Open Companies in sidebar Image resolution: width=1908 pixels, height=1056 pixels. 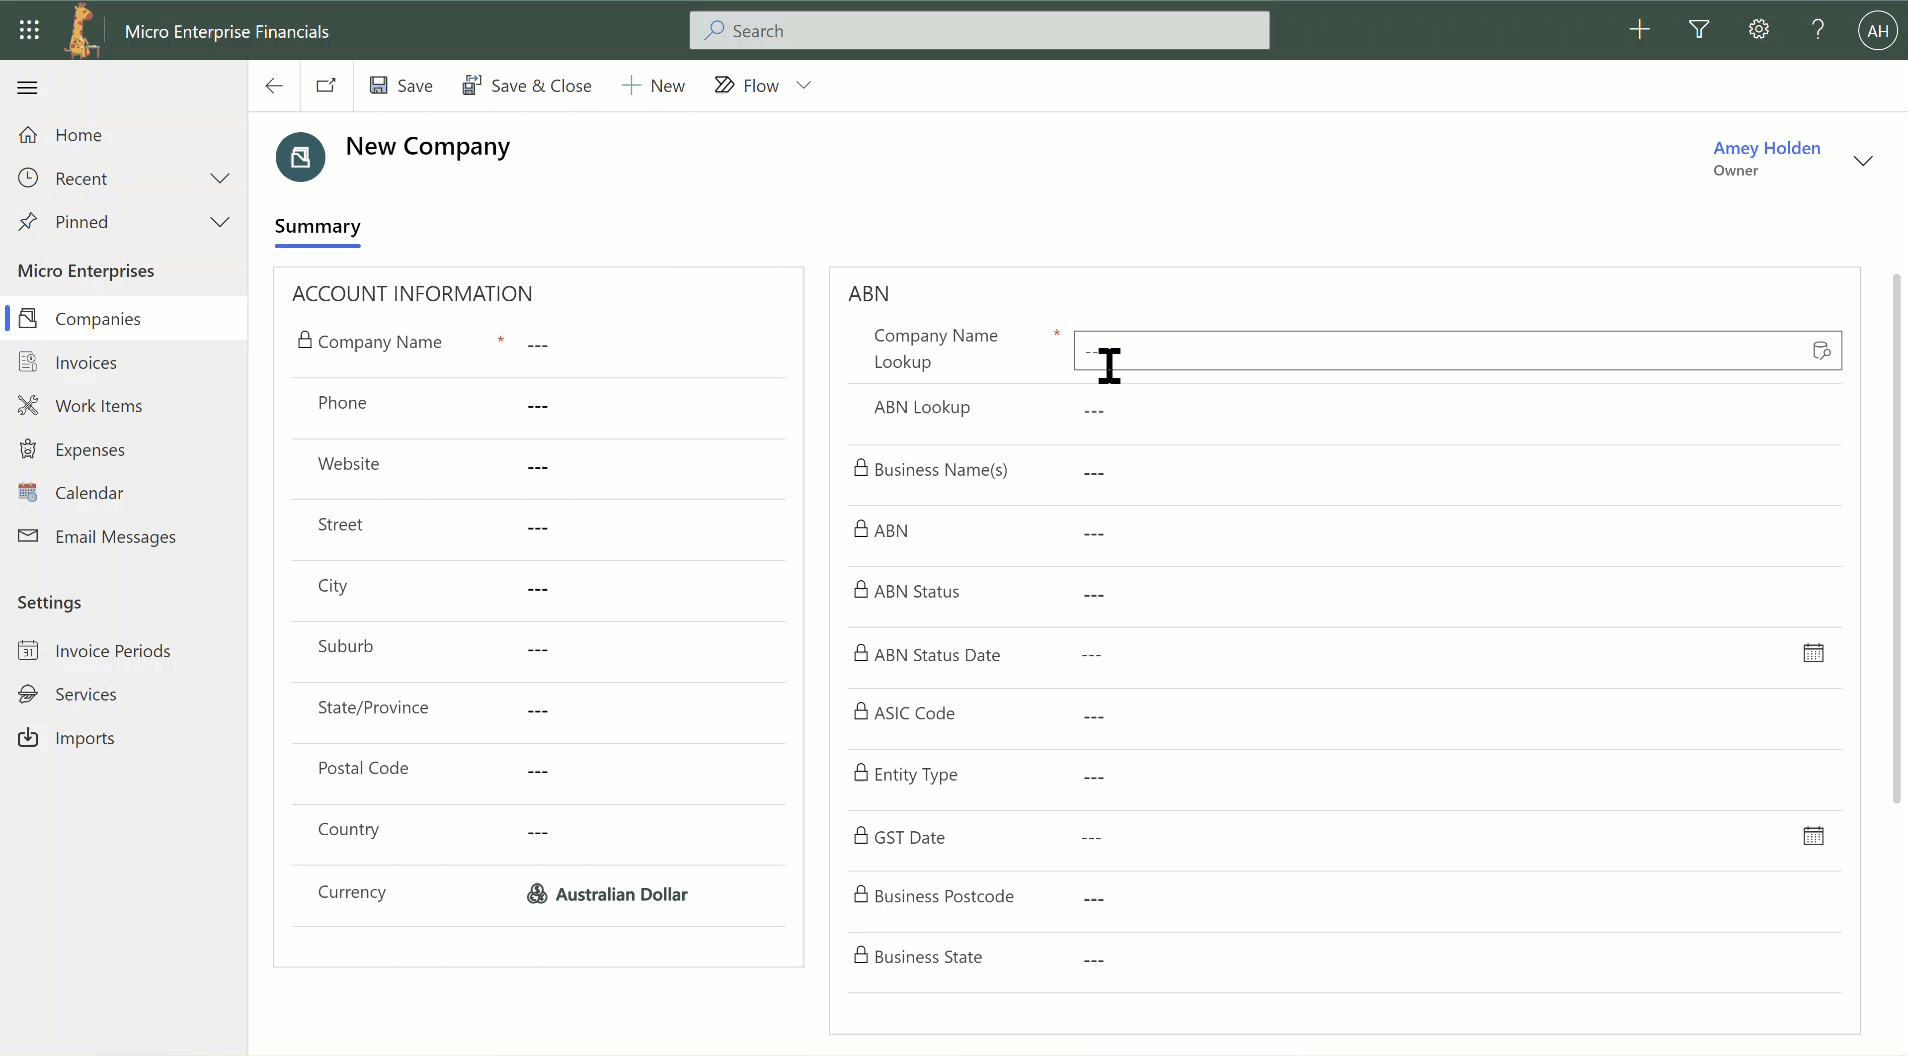click(124, 319)
